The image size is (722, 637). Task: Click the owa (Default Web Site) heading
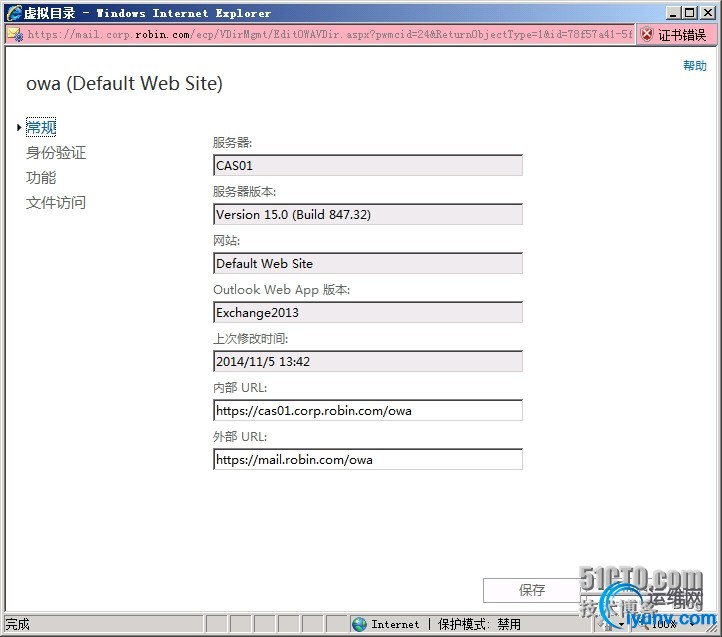coord(124,83)
